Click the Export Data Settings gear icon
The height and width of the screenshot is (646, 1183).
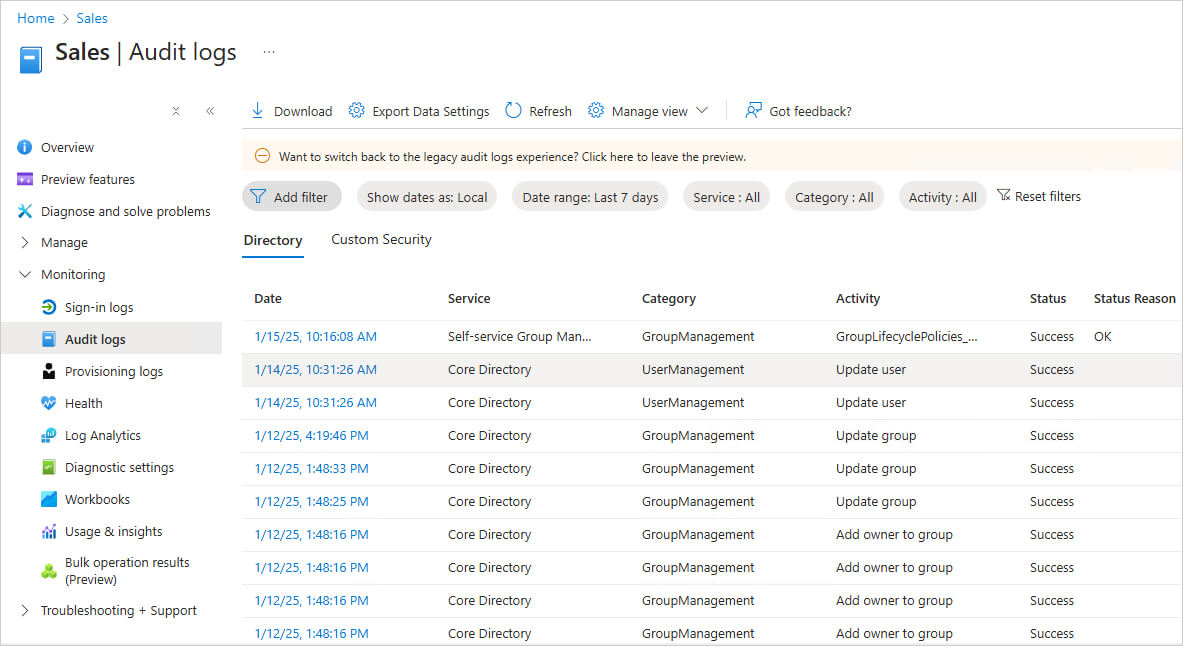pos(356,110)
